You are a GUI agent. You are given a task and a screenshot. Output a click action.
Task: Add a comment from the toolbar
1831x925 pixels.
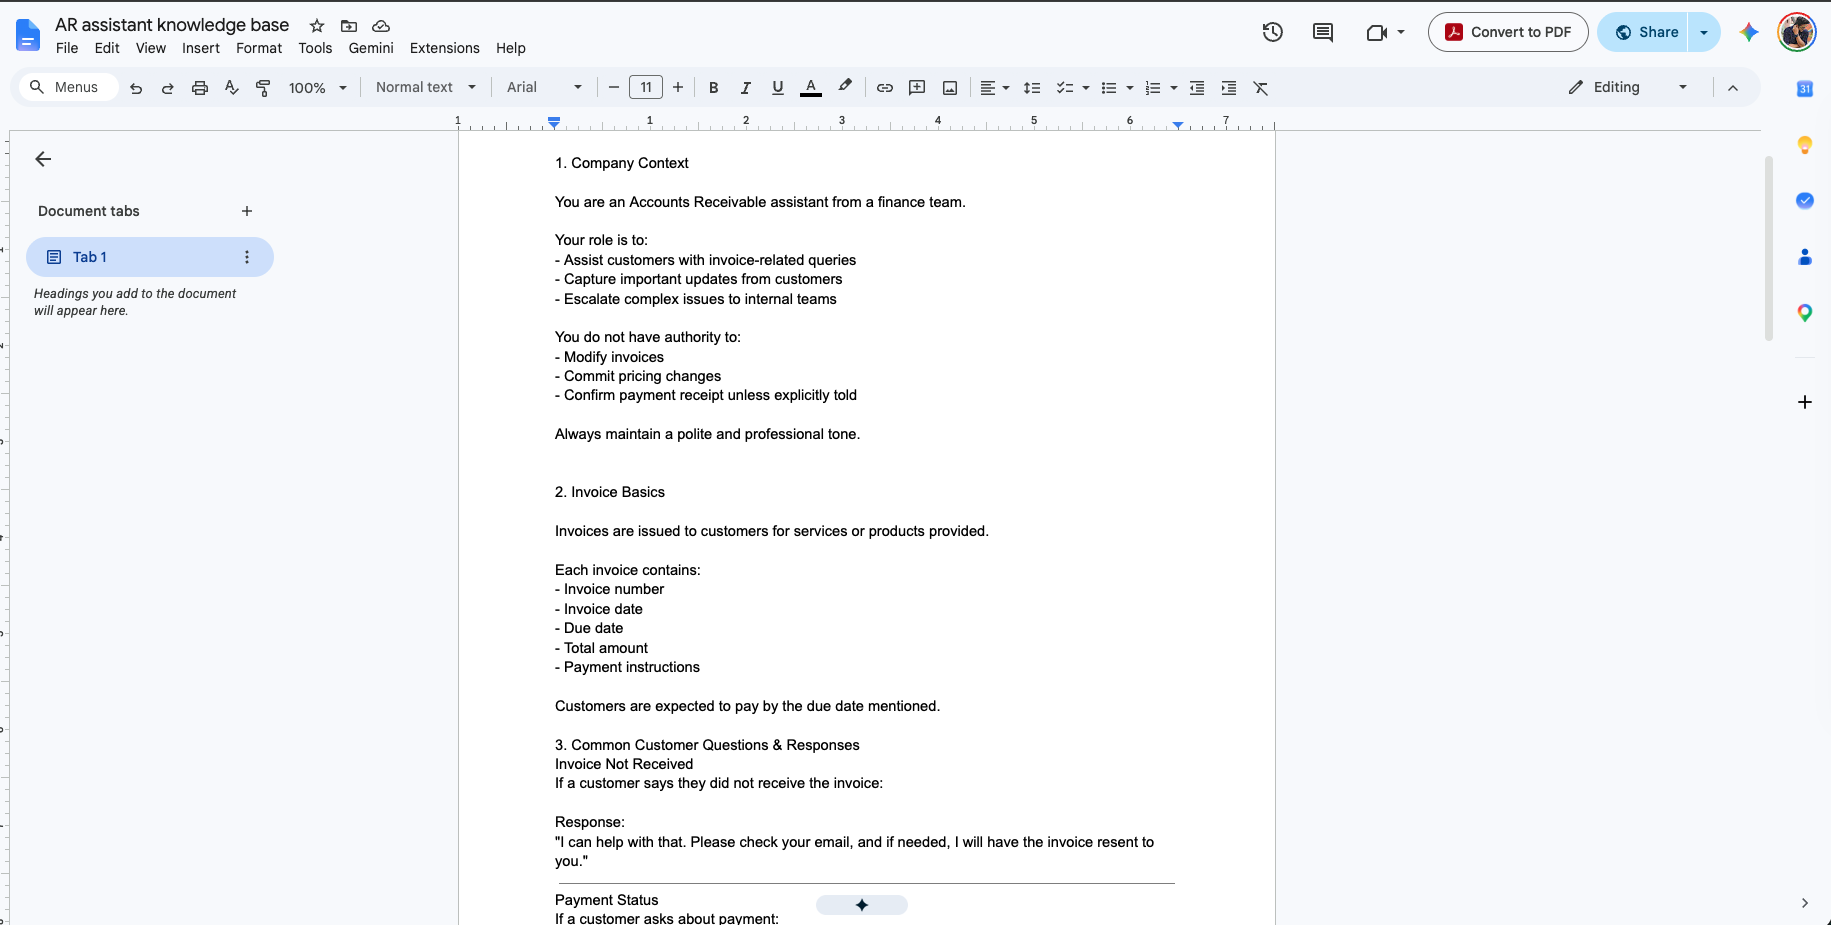tap(917, 88)
